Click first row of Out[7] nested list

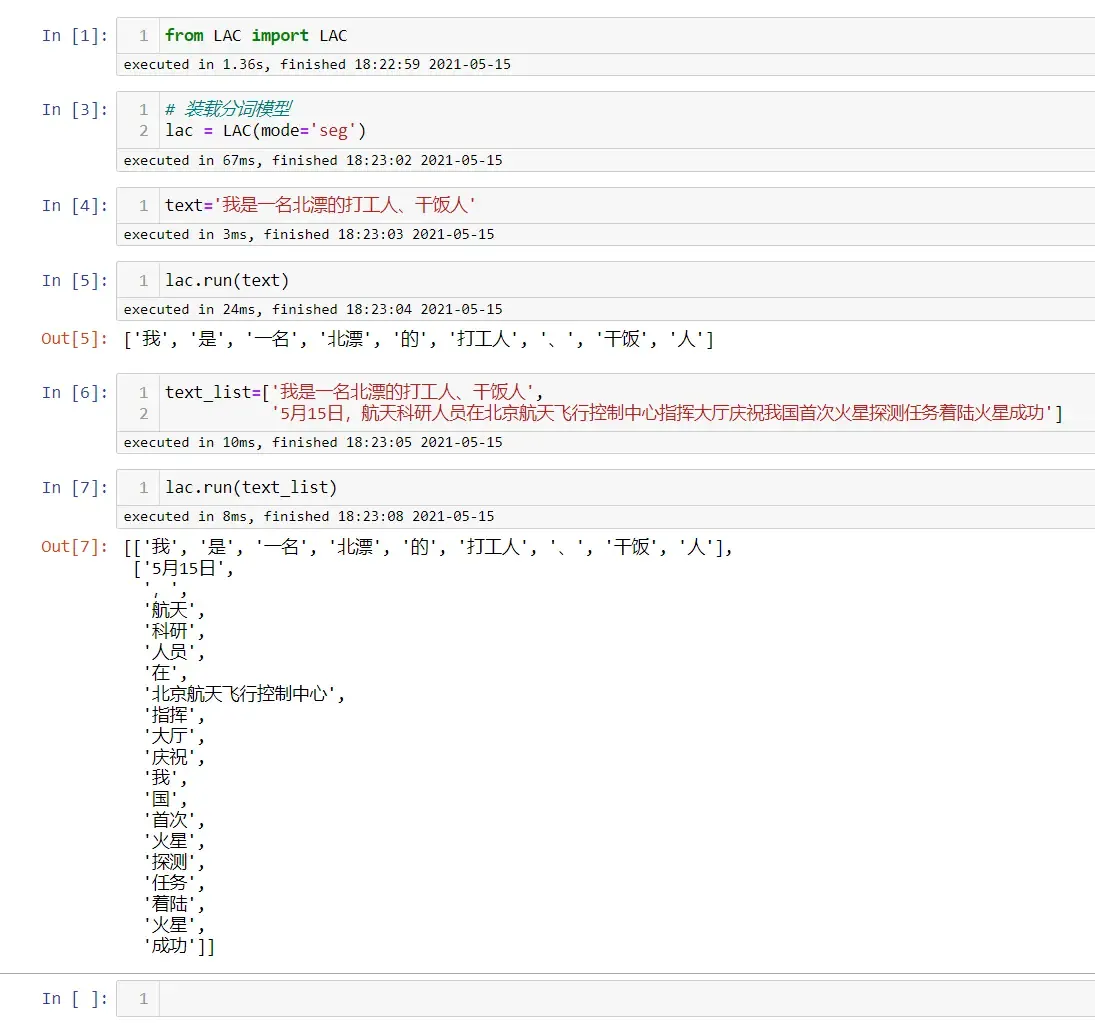coord(429,547)
